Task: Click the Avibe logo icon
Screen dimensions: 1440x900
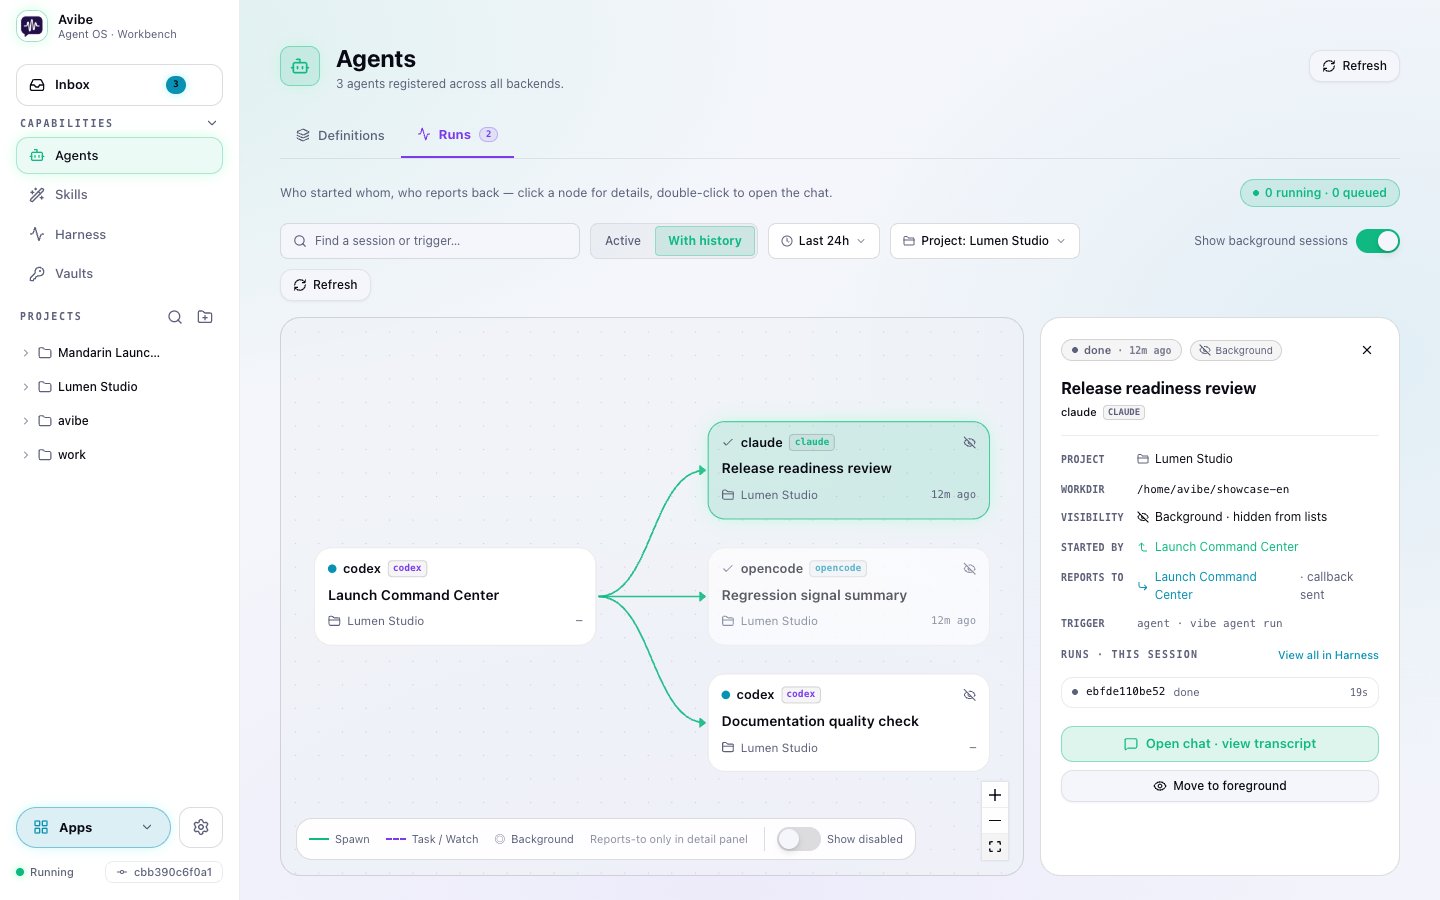Action: [x=32, y=26]
